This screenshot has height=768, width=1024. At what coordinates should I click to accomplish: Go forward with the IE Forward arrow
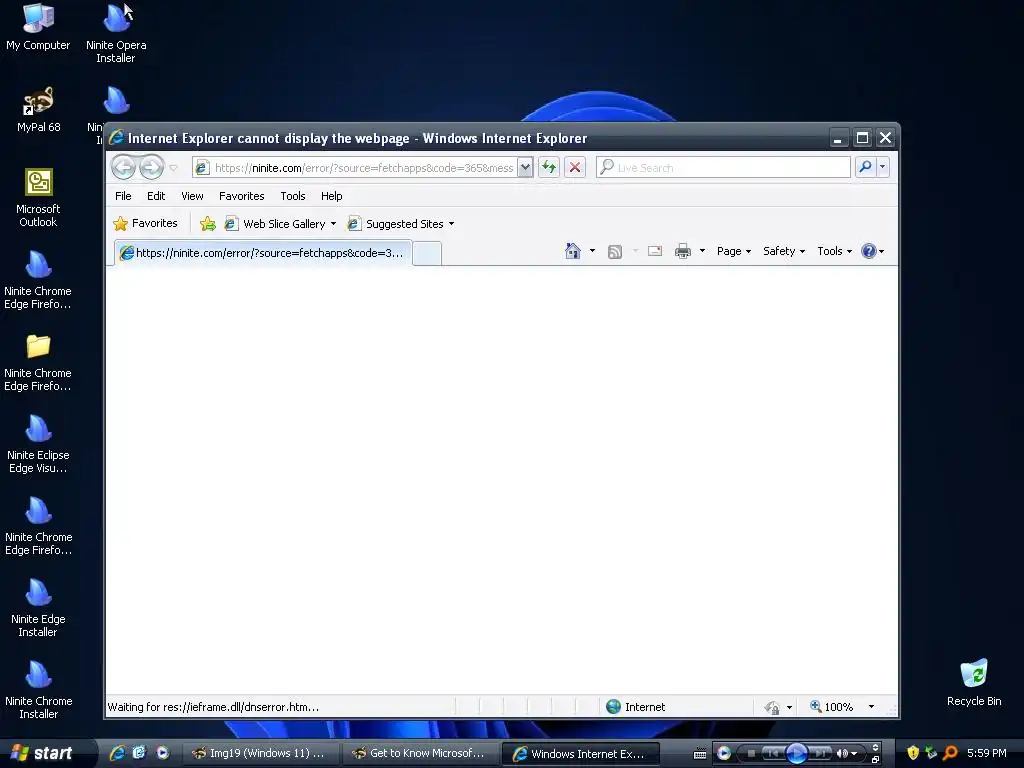152,167
